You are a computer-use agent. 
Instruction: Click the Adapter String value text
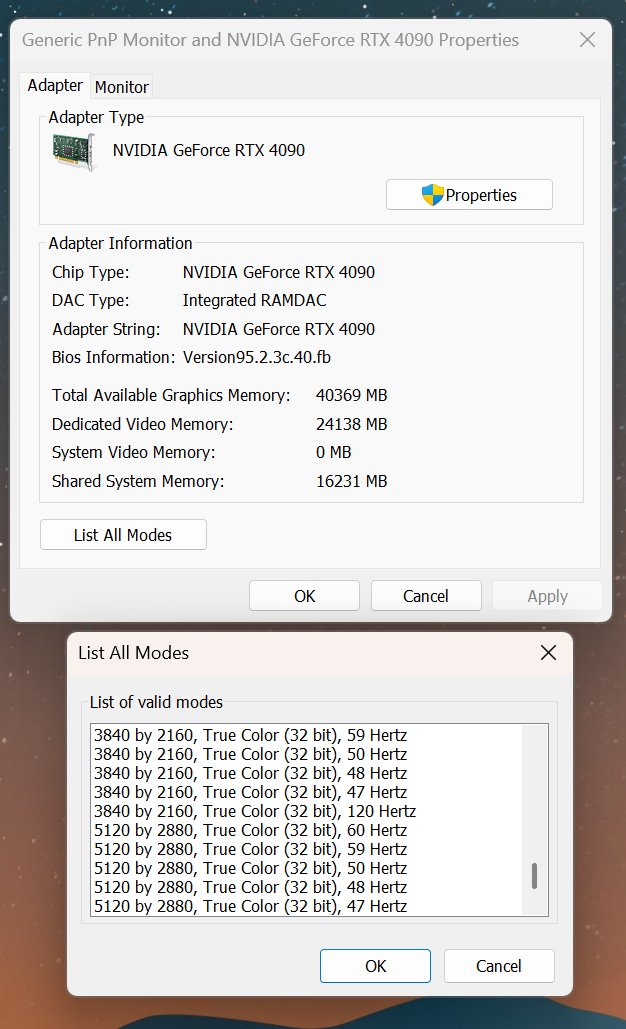279,329
